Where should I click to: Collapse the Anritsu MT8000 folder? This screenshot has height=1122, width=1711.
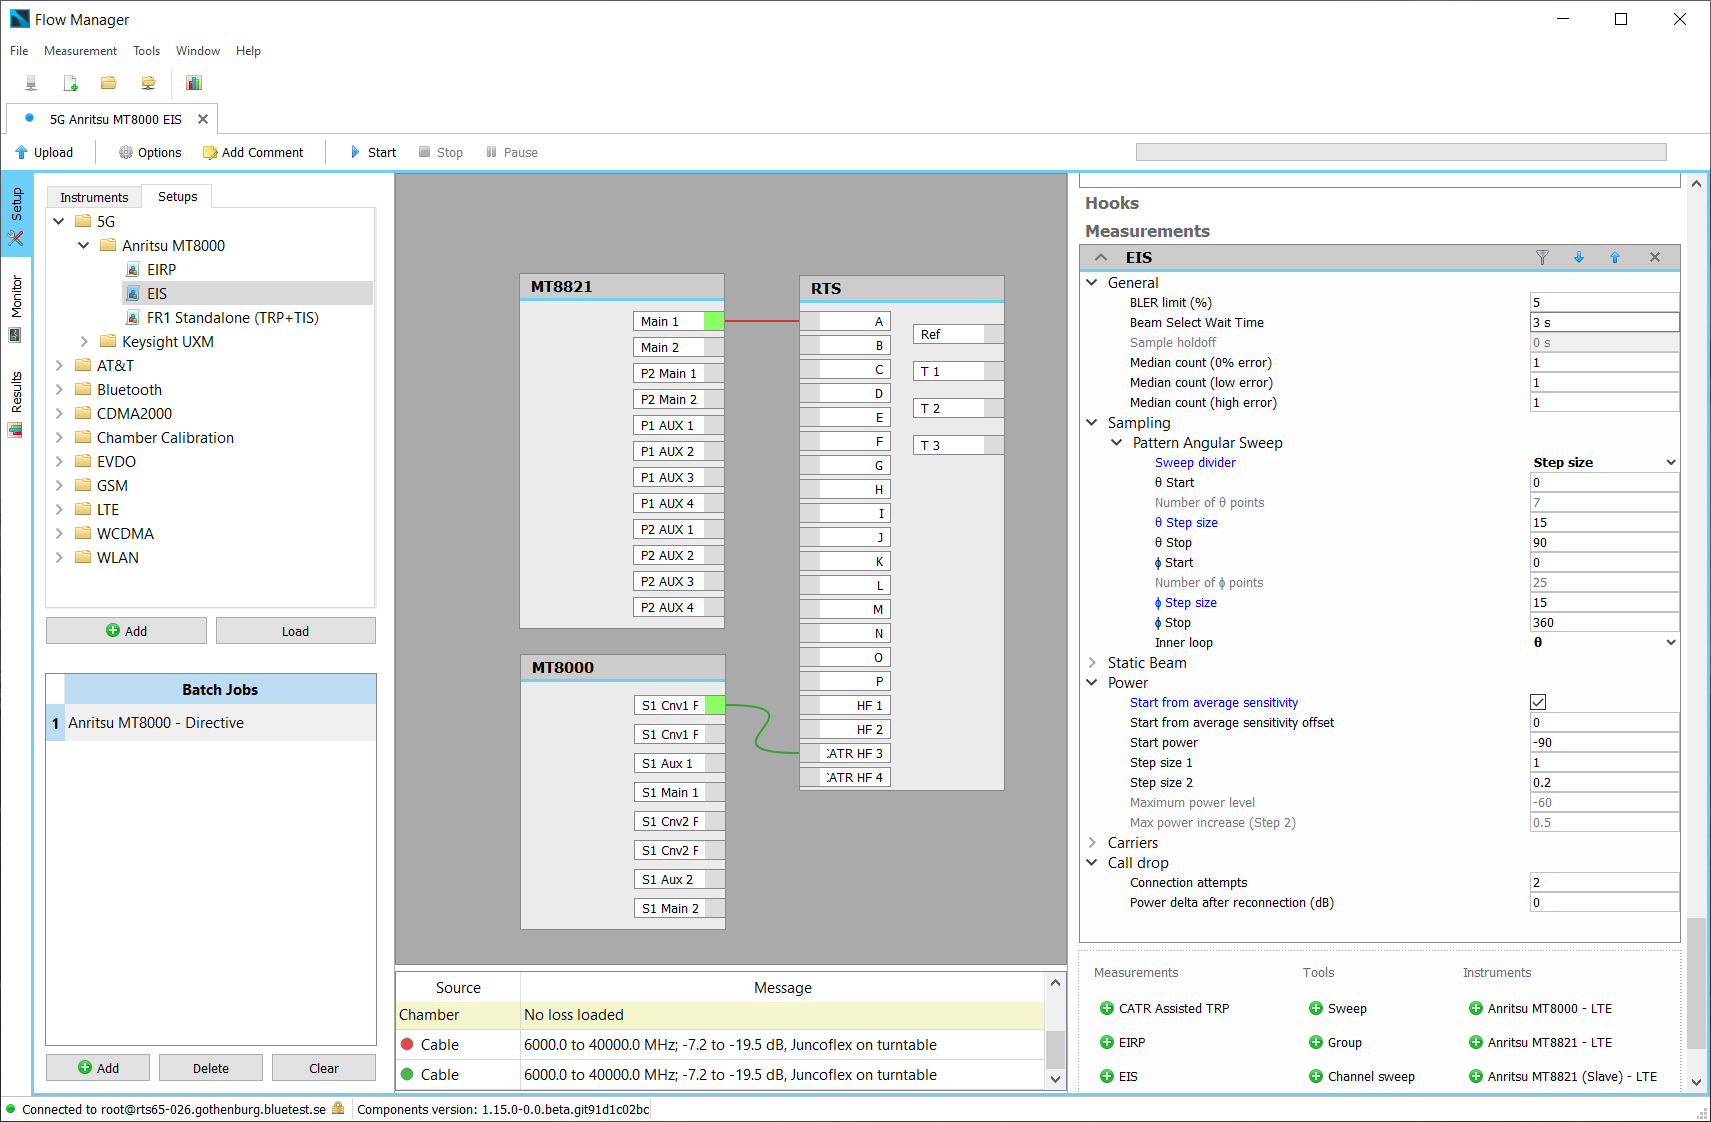(x=84, y=245)
